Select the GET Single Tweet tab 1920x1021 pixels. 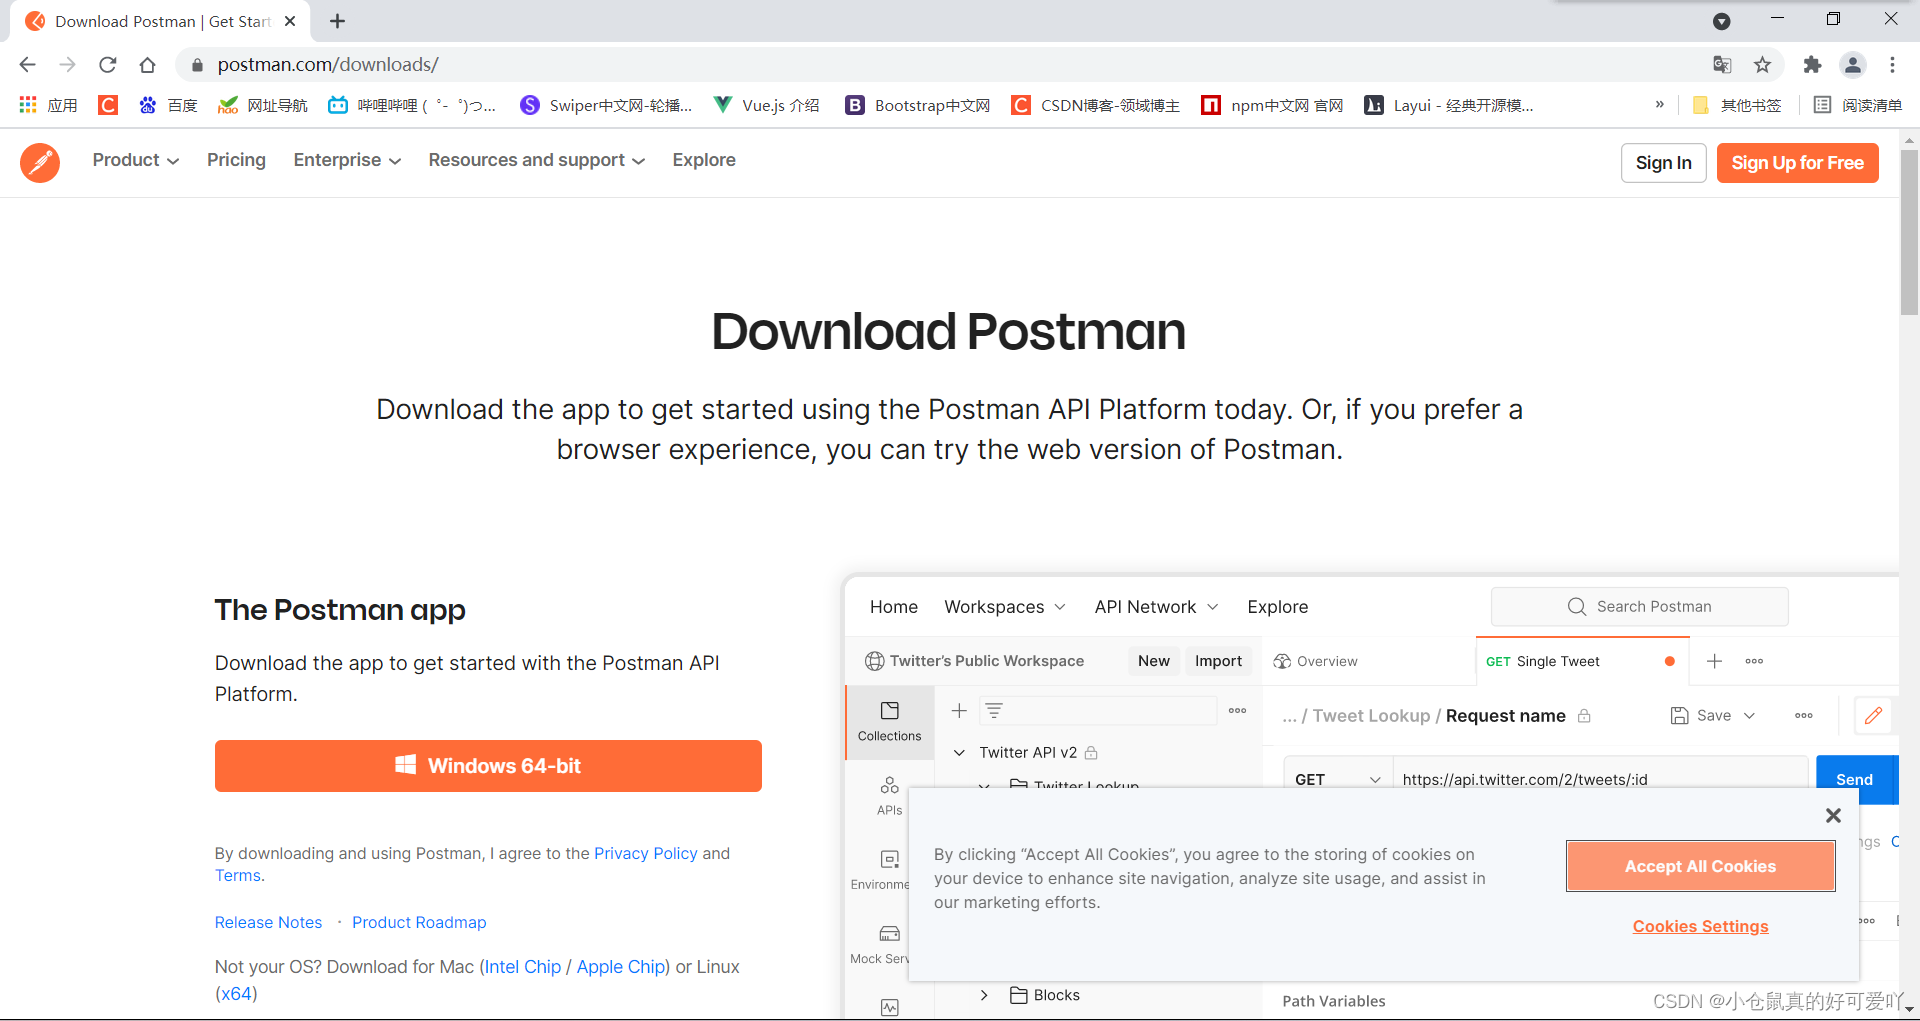coord(1581,661)
